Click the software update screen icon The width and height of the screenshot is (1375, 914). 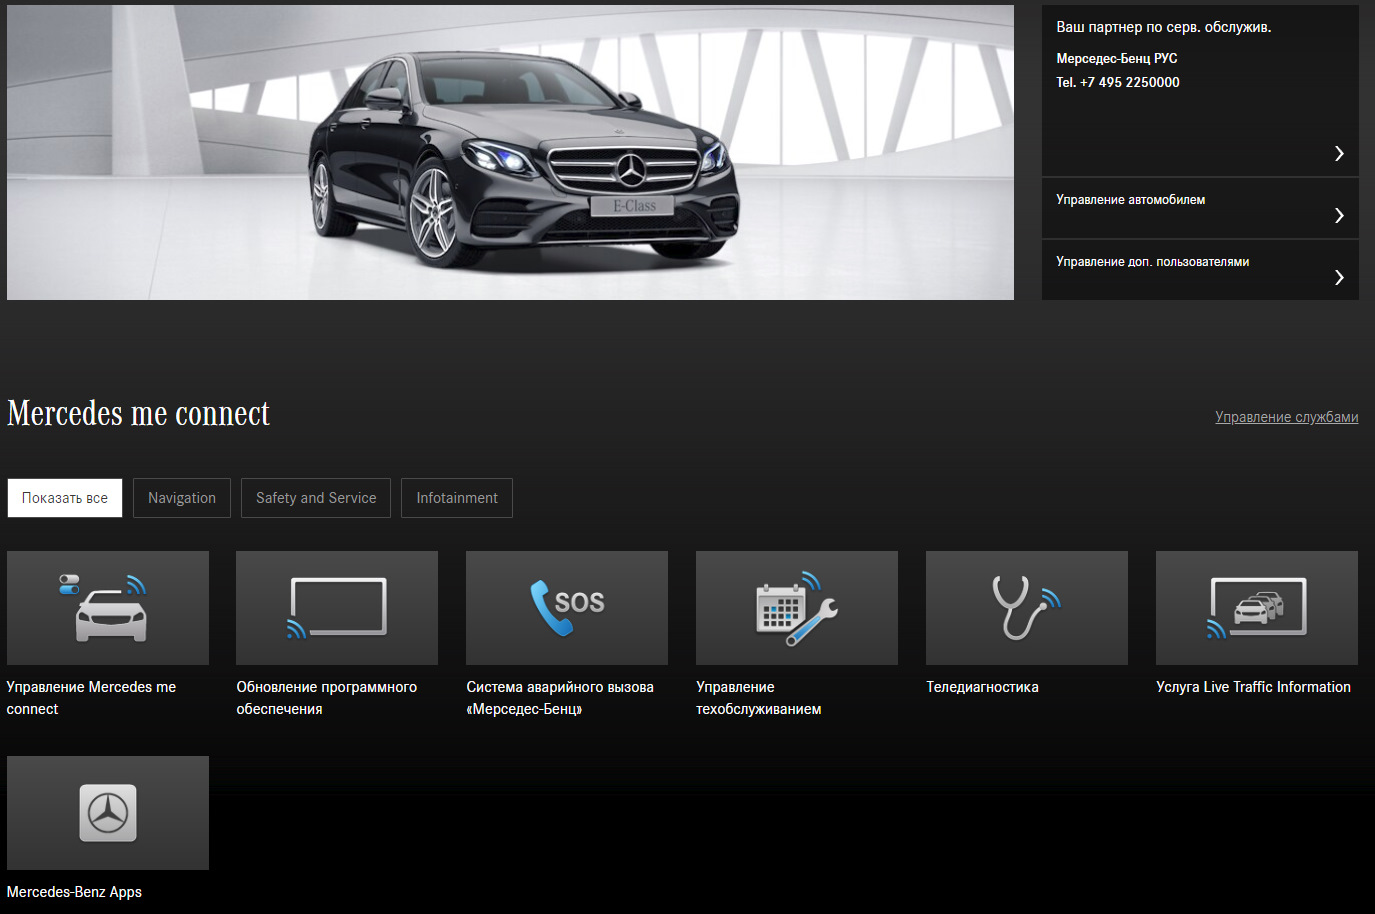coord(337,608)
